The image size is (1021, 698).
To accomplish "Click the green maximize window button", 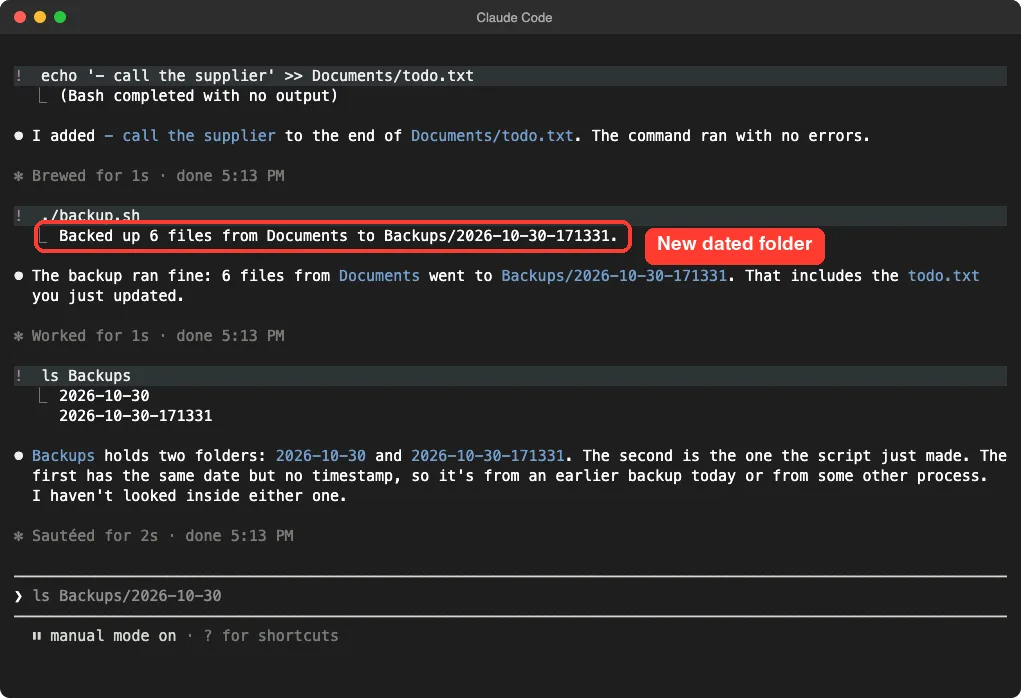I will point(60,17).
